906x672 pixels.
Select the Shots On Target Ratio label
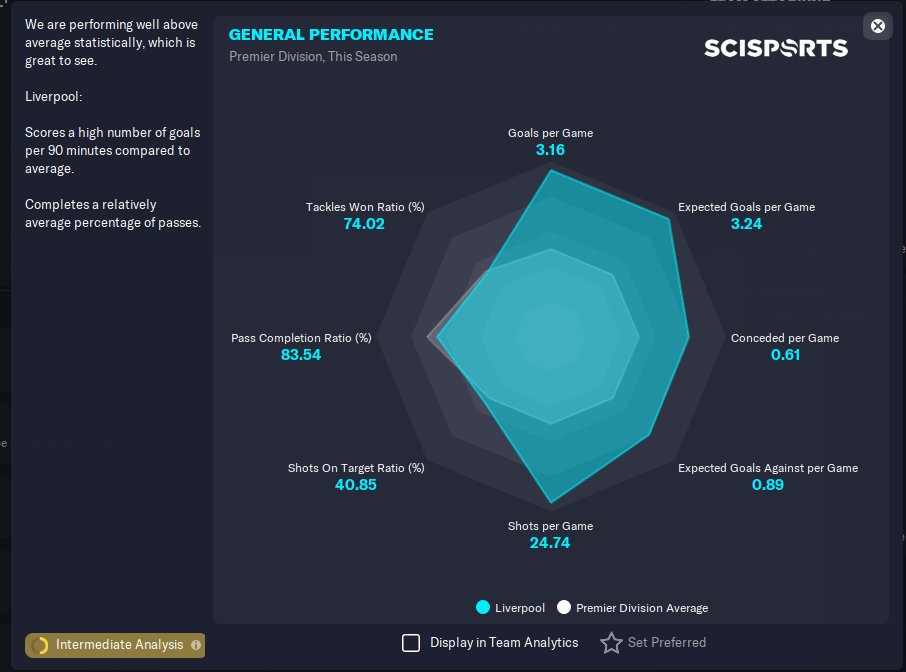[x=356, y=468]
